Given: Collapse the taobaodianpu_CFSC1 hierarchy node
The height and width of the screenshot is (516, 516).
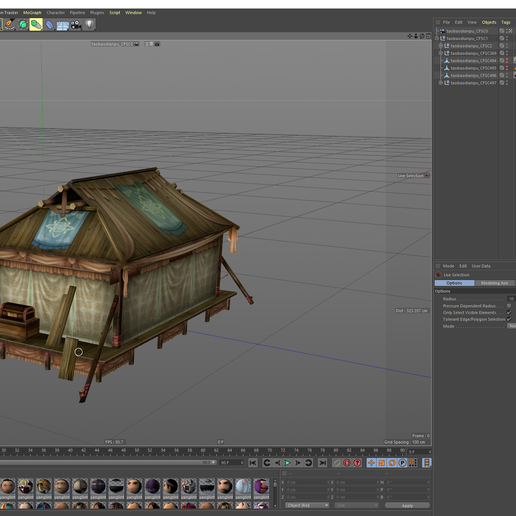Looking at the screenshot, I should tap(437, 38).
